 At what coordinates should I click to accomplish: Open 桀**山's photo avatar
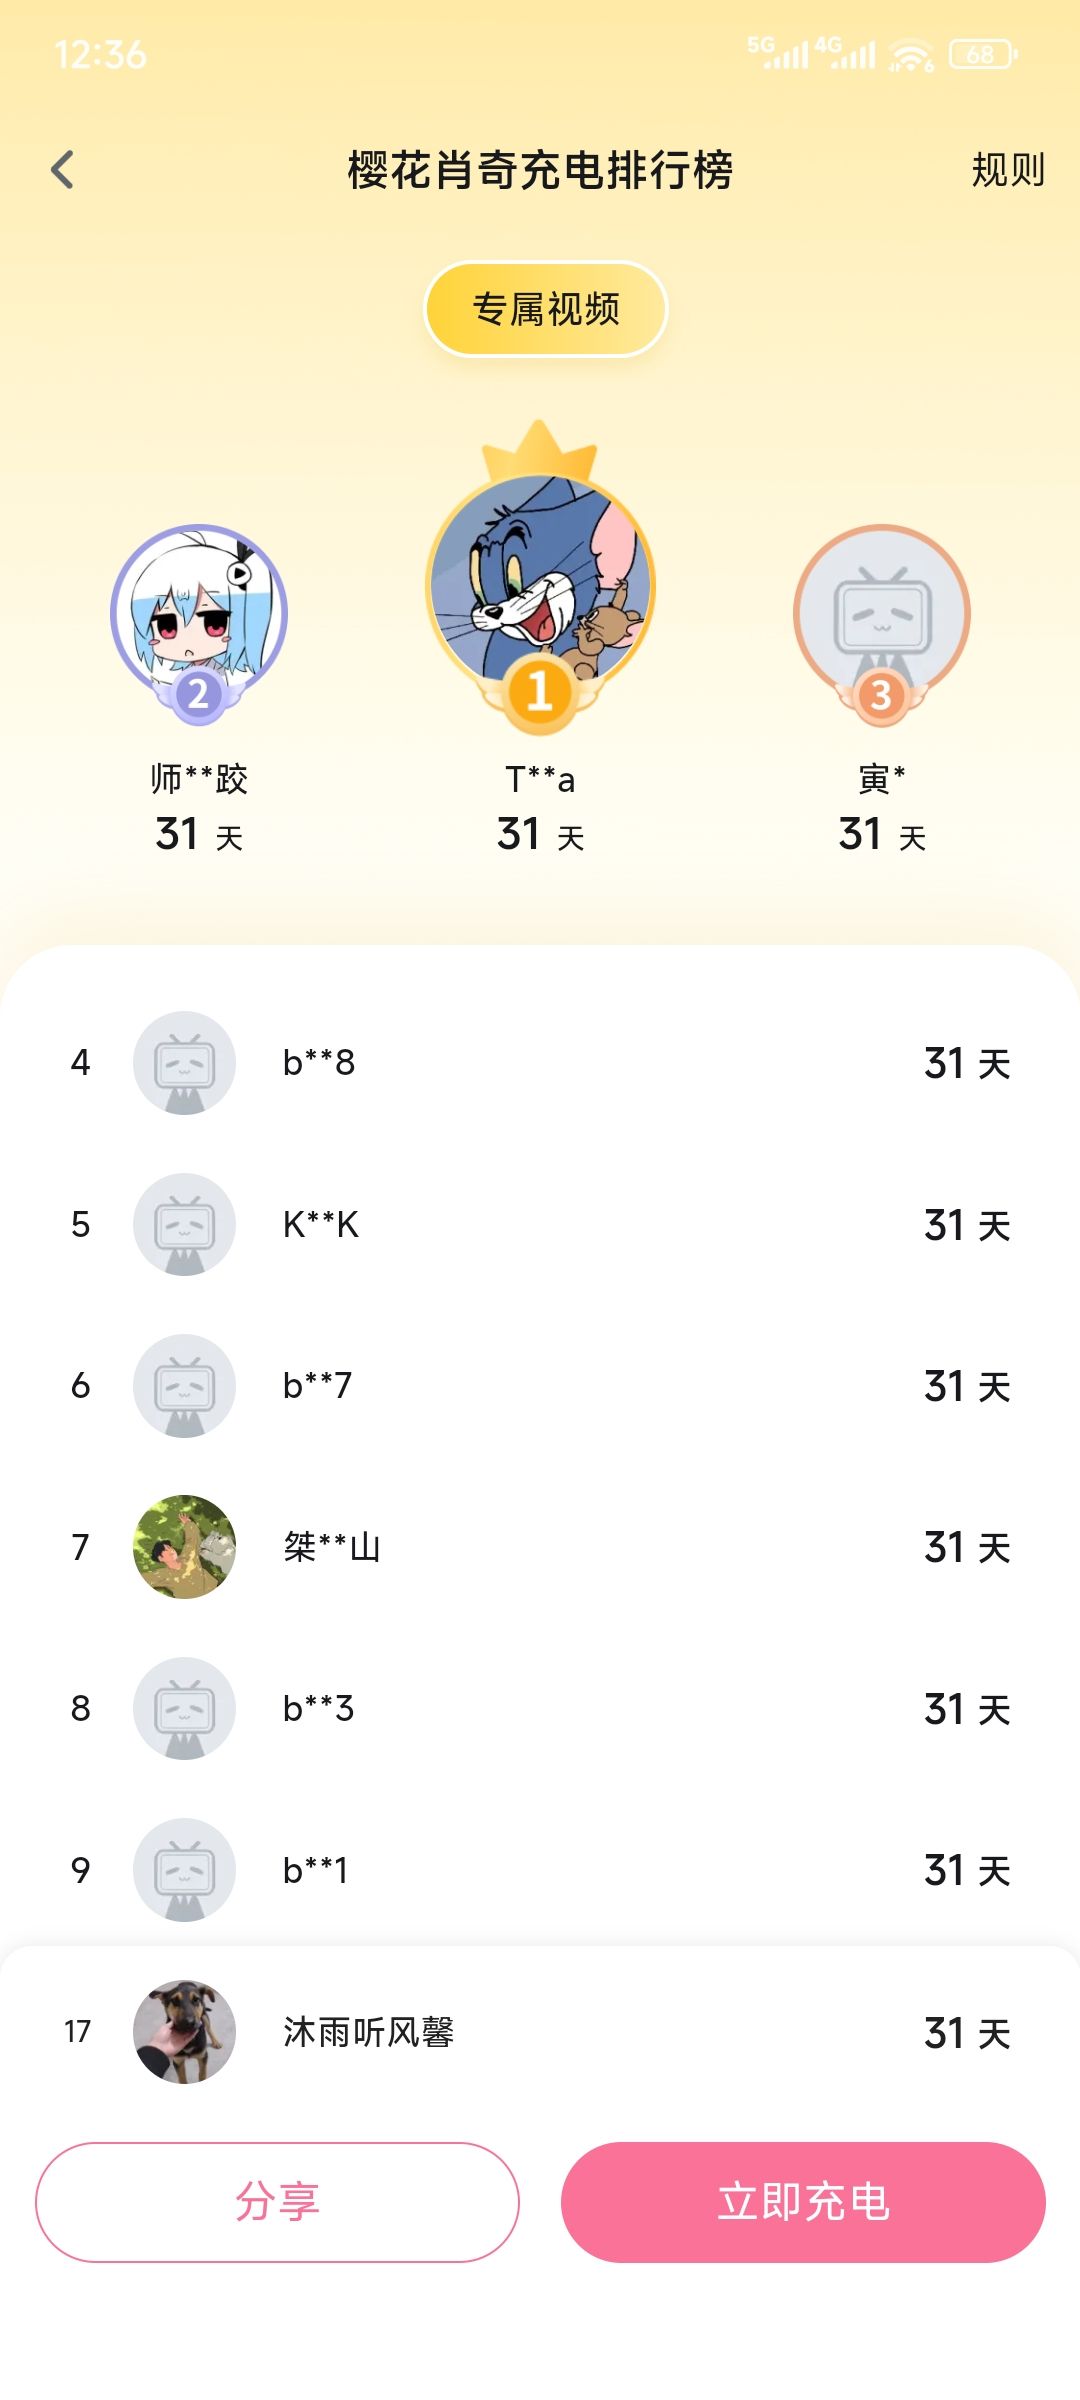coord(184,1547)
